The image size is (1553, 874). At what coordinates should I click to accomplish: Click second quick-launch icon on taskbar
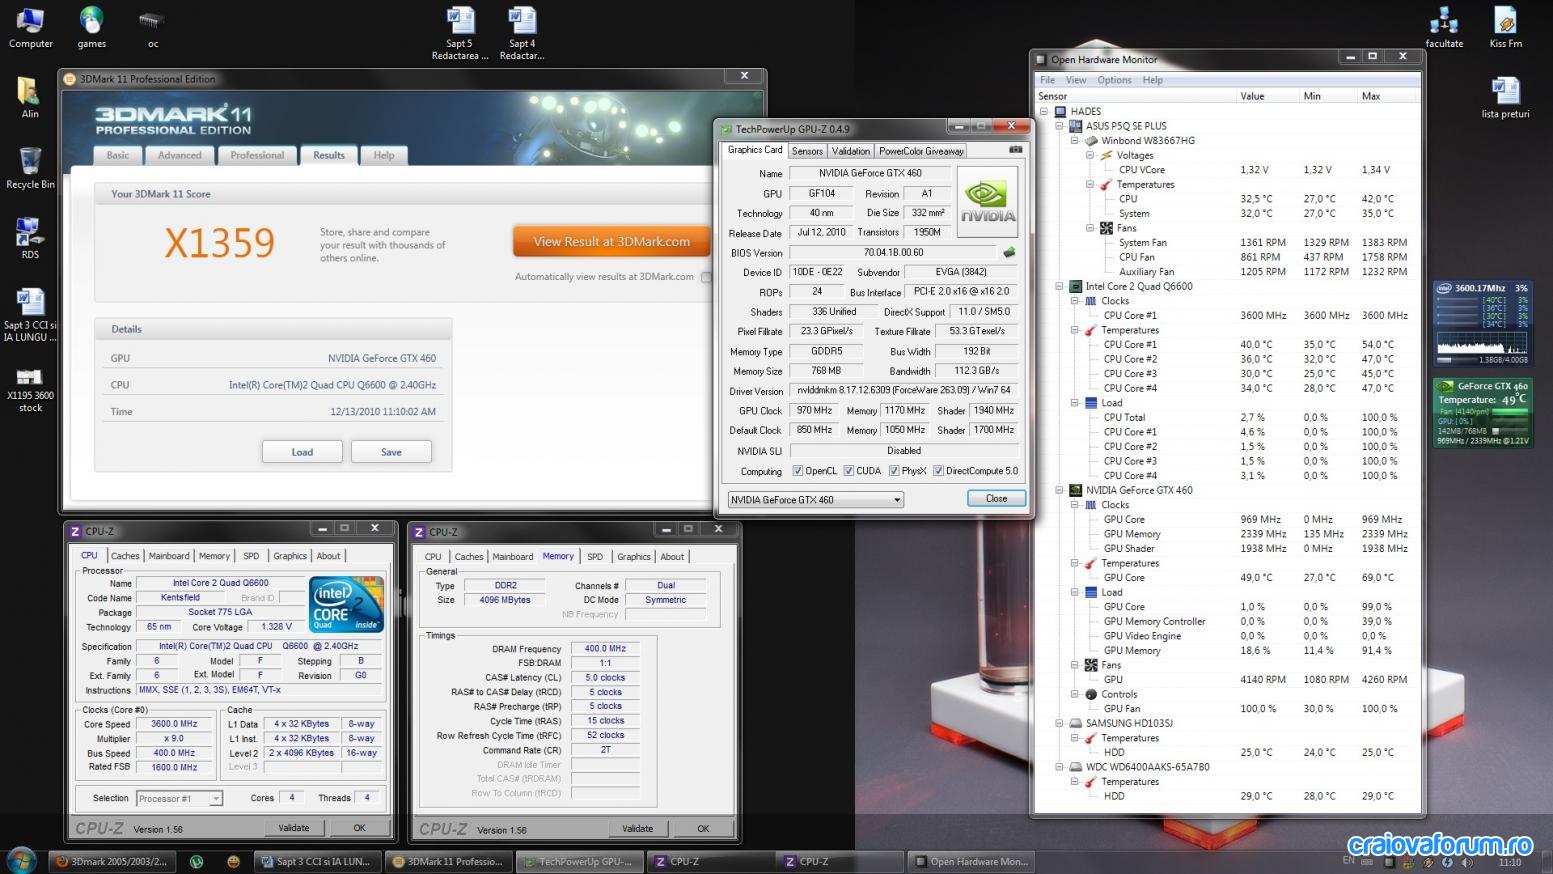[x=196, y=861]
